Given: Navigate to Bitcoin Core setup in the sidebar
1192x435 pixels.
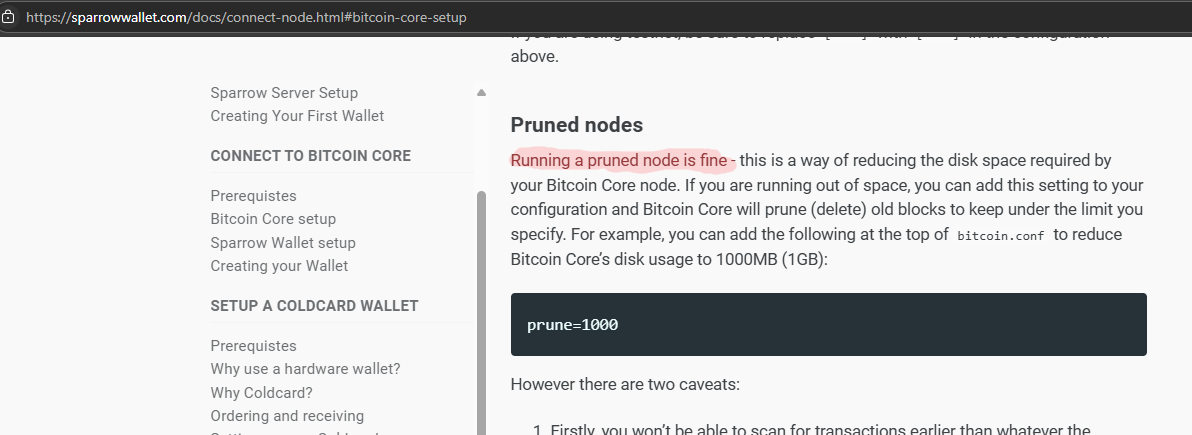Looking at the screenshot, I should coord(273,219).
